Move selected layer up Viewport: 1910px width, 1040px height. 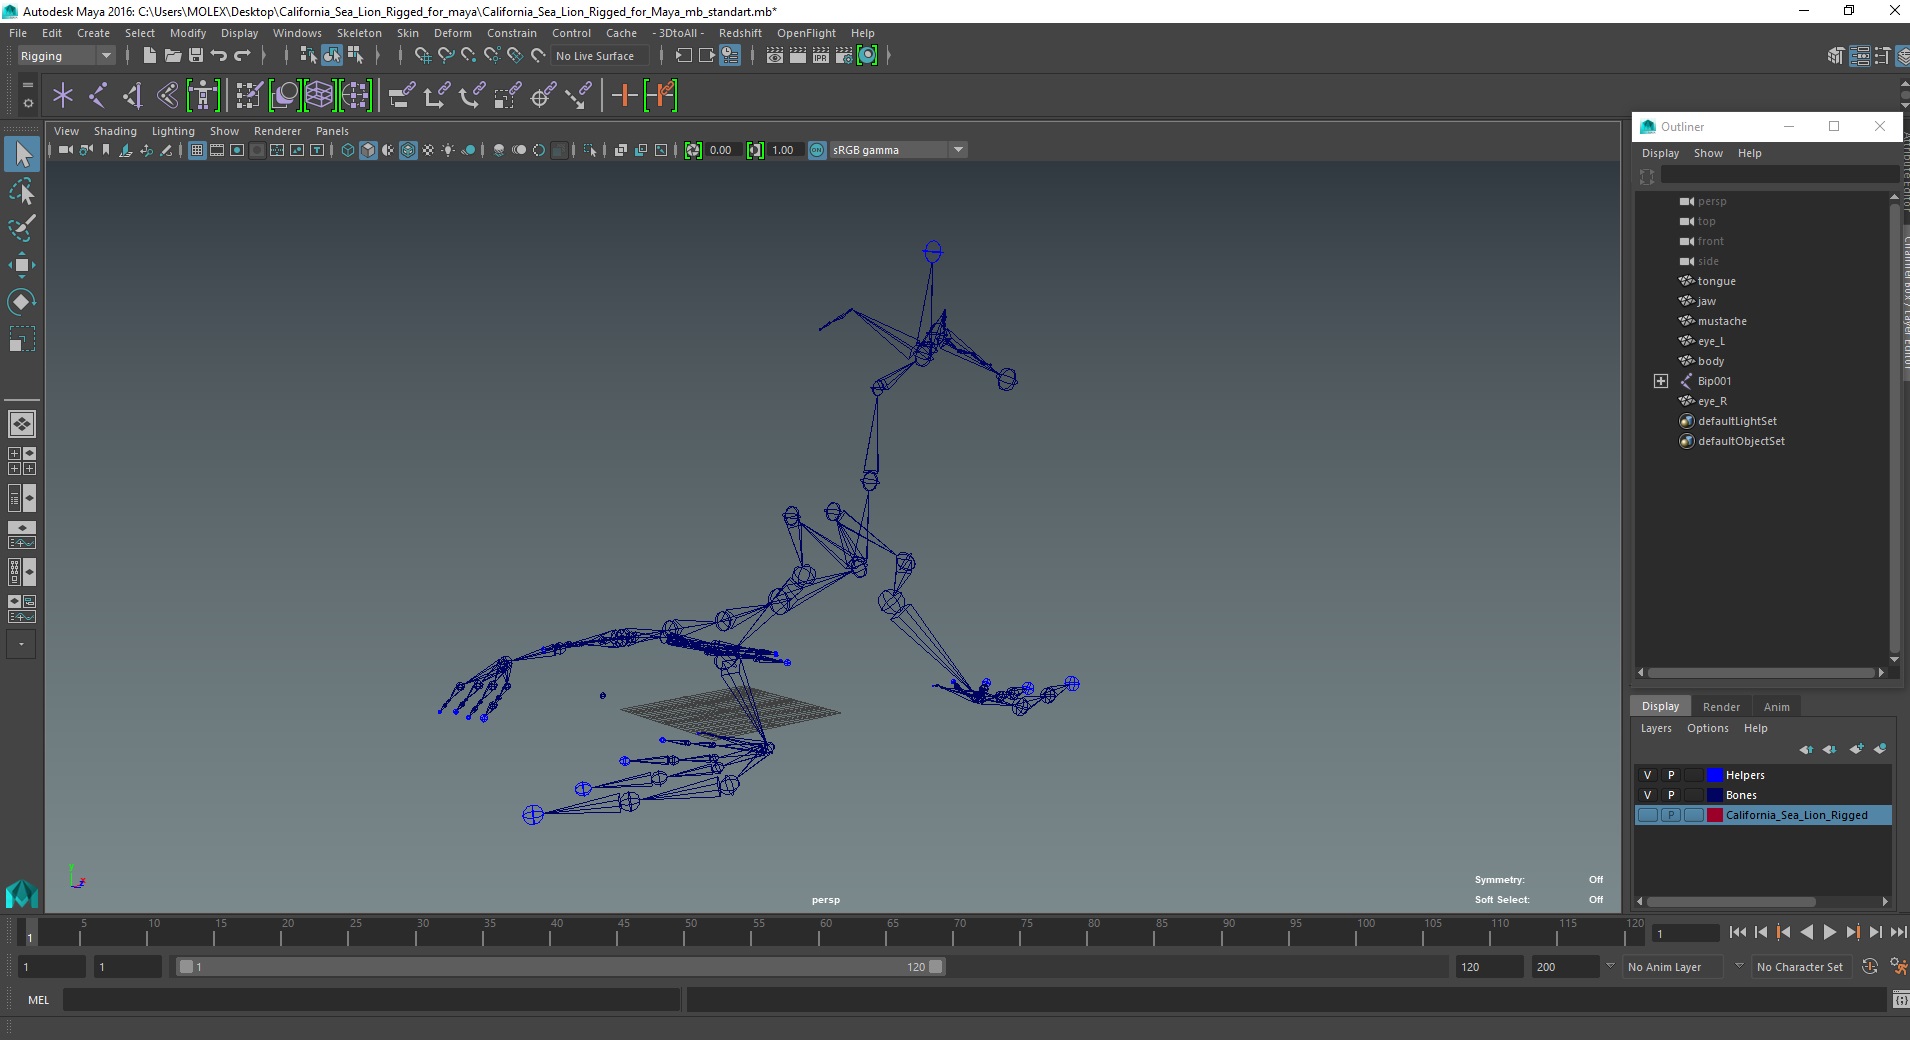point(1806,749)
